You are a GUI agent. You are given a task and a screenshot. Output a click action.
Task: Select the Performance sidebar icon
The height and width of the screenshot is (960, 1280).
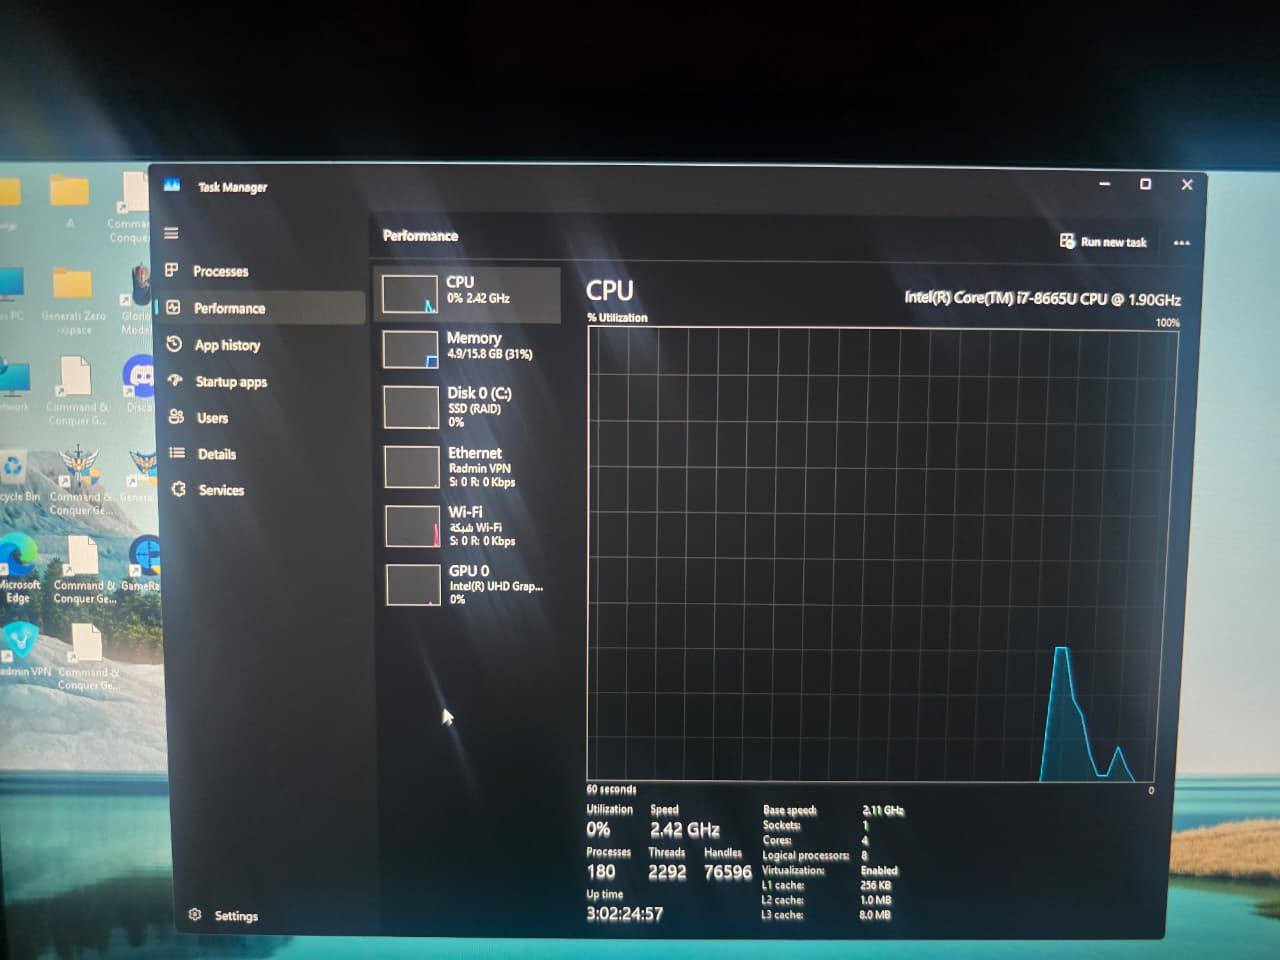[174, 308]
